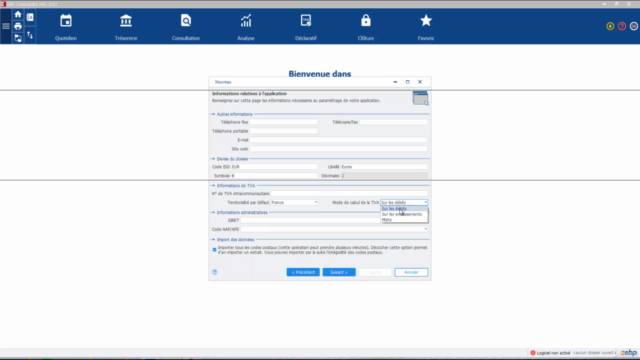Click the dialog help question-mark icon
The image size is (640, 360).
coord(215,272)
